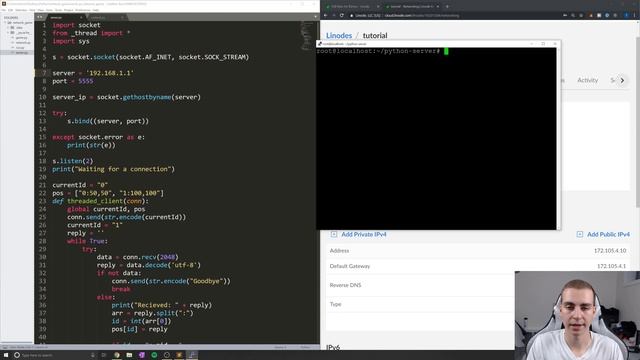The height and width of the screenshot is (360, 640).
Task: Click Add Private IPv4
Action: pos(359,234)
